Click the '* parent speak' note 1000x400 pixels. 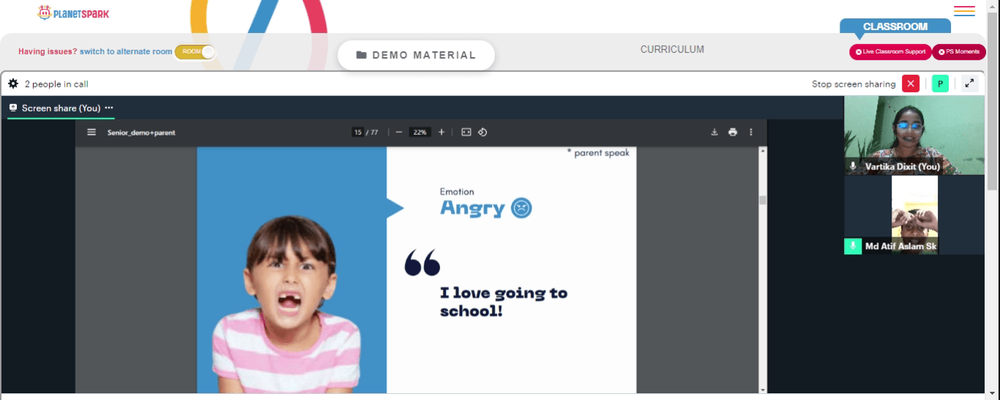(598, 153)
